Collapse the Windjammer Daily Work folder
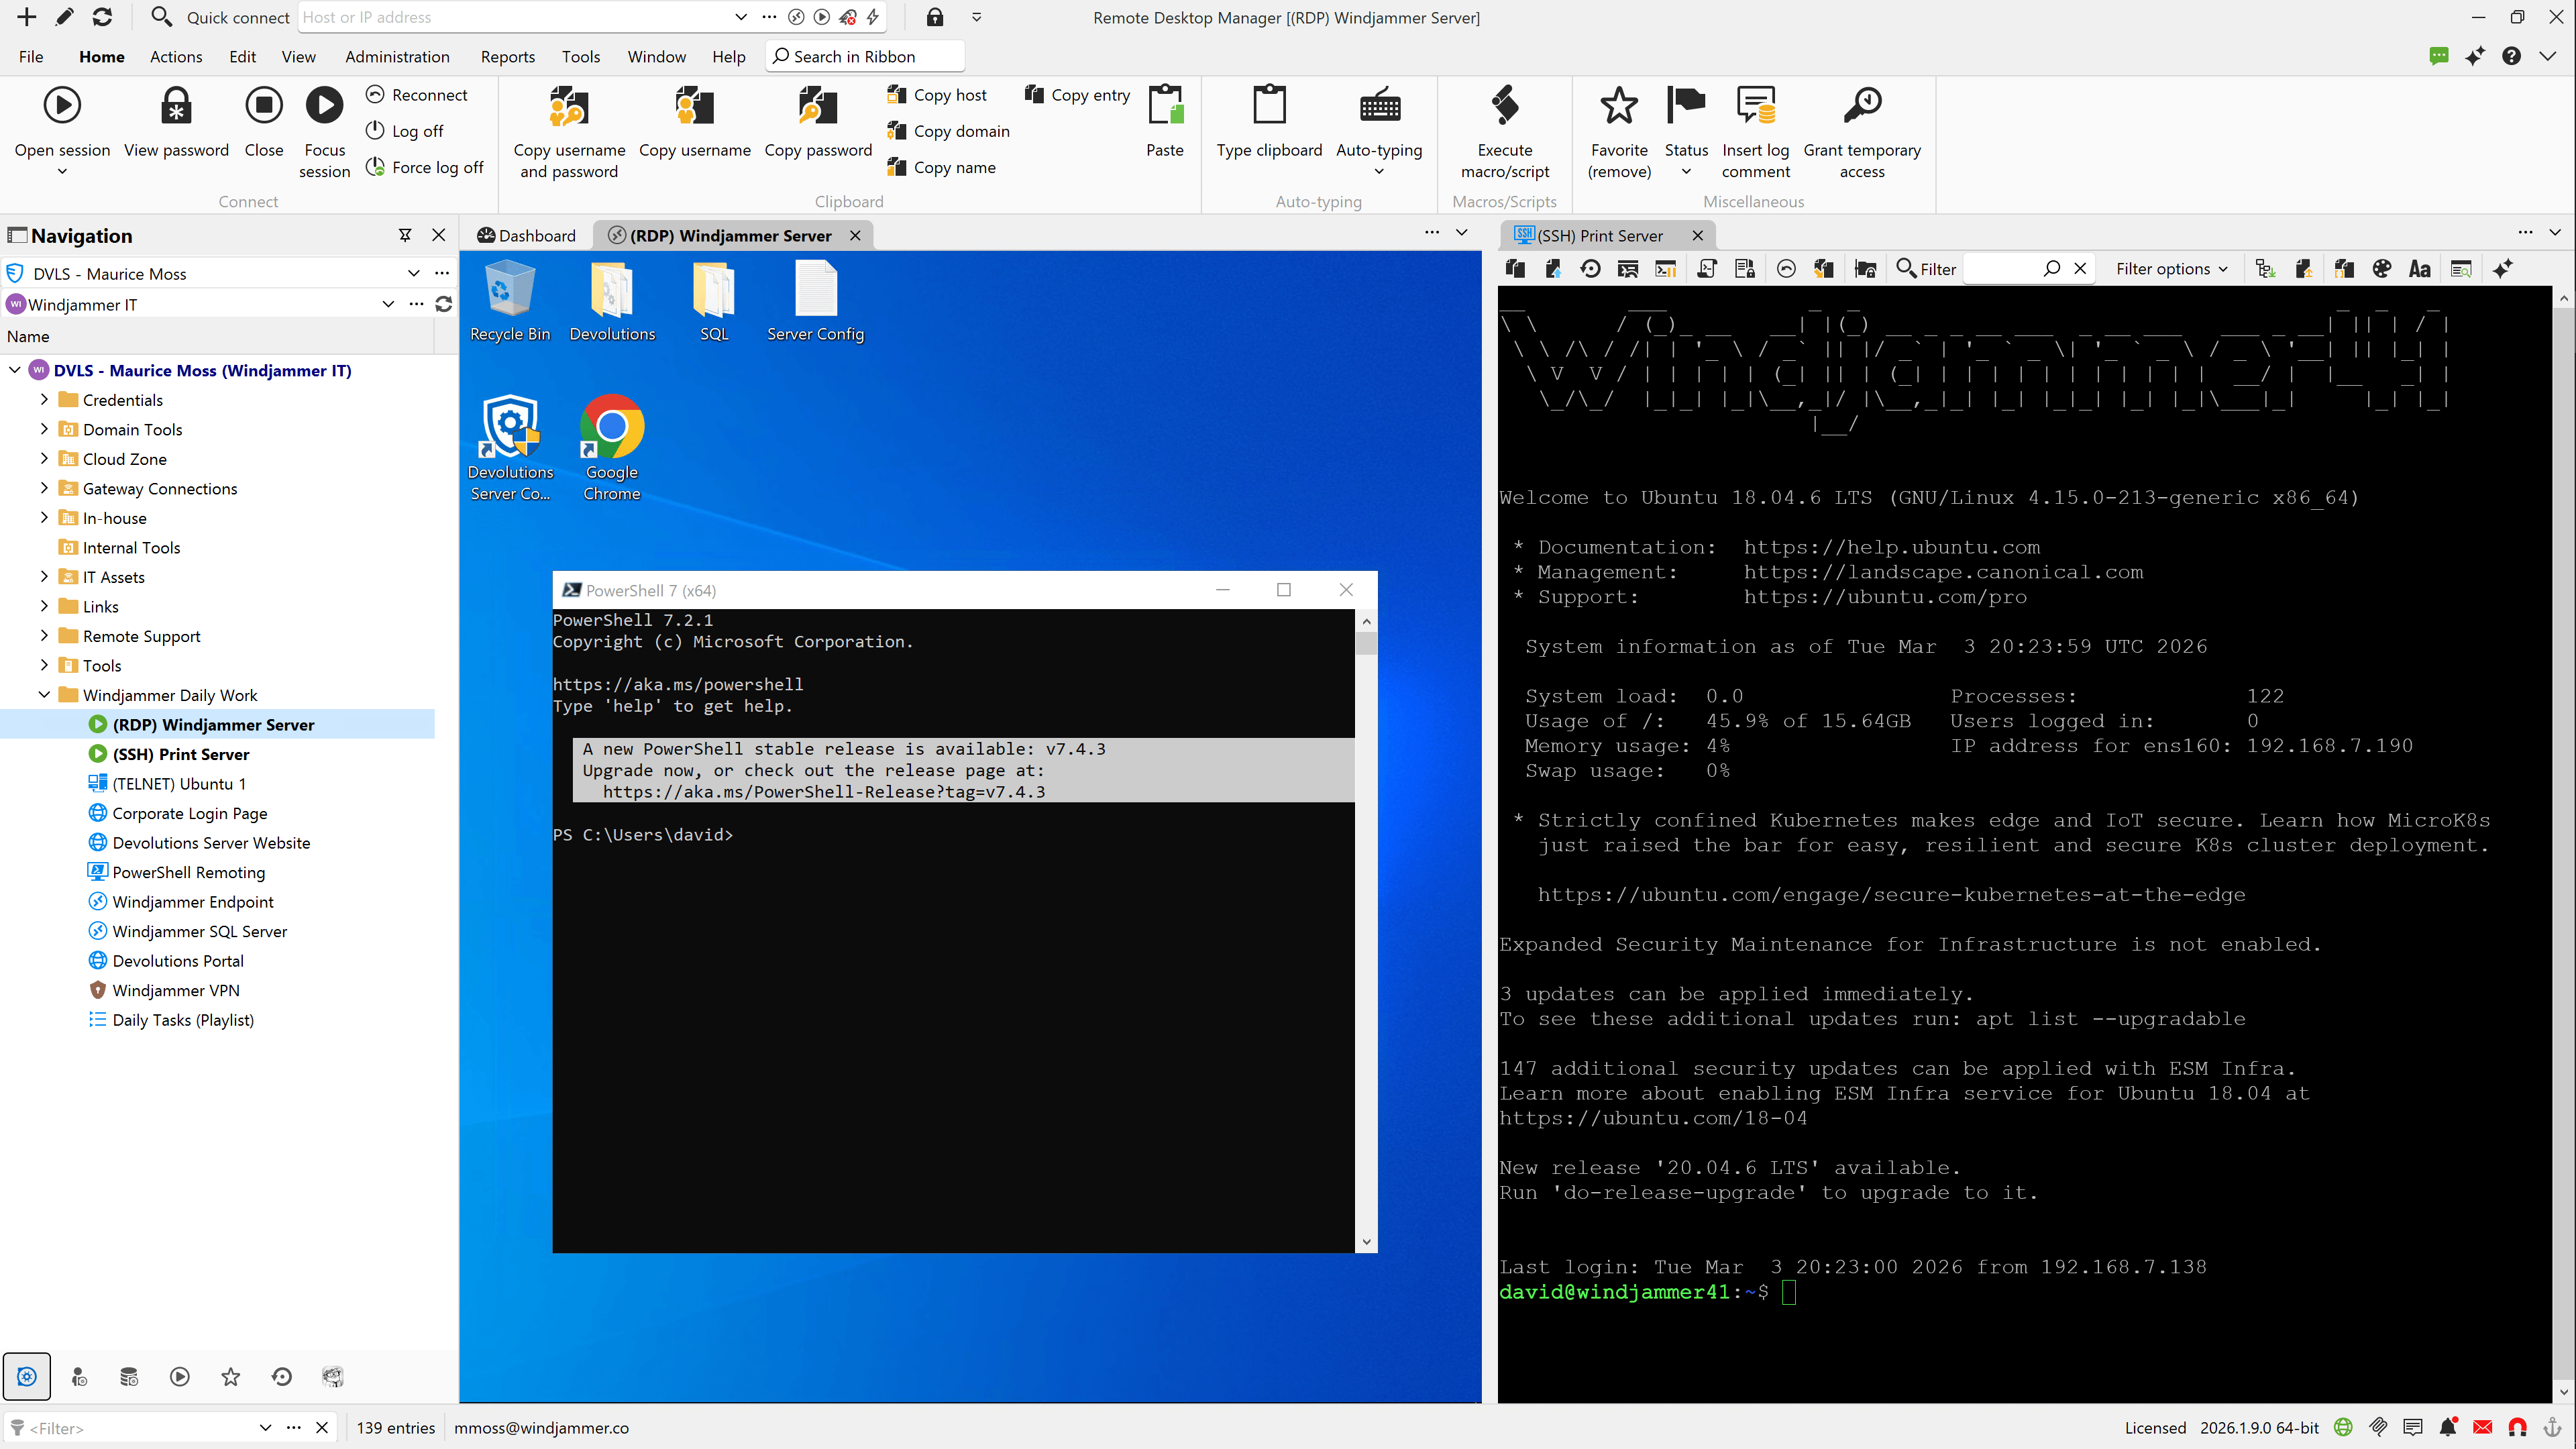This screenshot has width=2576, height=1449. [45, 694]
